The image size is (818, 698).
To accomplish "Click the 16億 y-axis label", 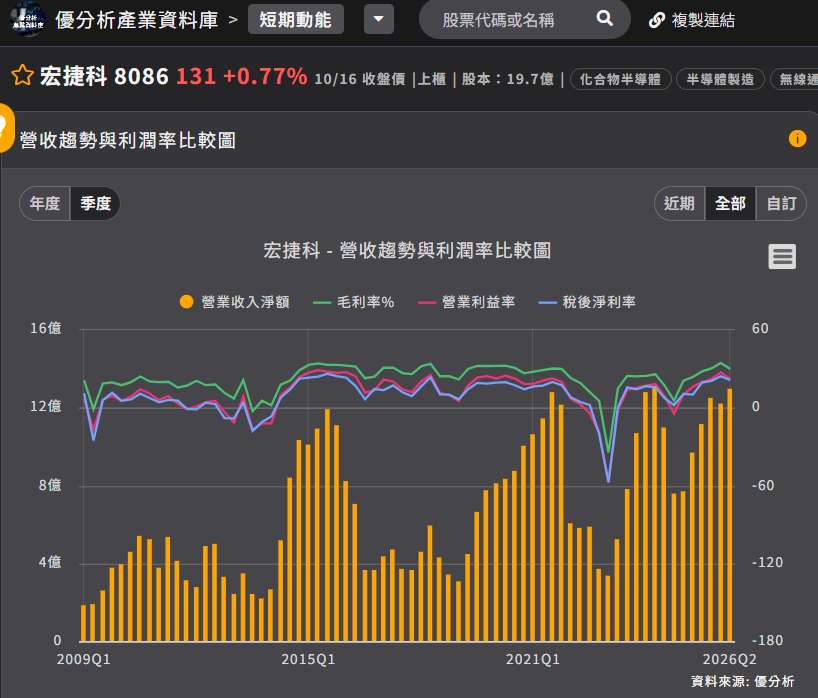I will 45,328.
